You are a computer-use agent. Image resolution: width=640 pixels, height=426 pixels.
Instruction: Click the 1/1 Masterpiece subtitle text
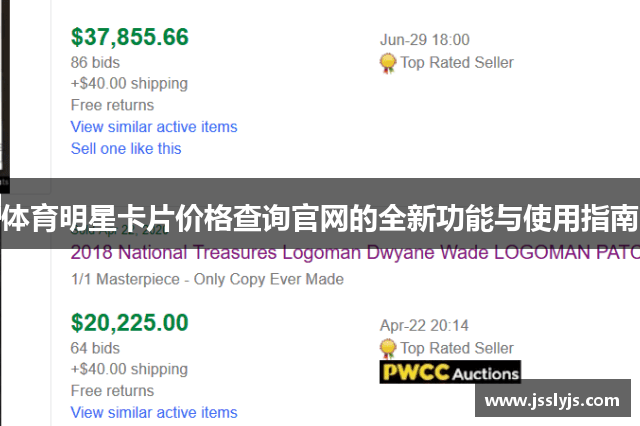point(207,280)
